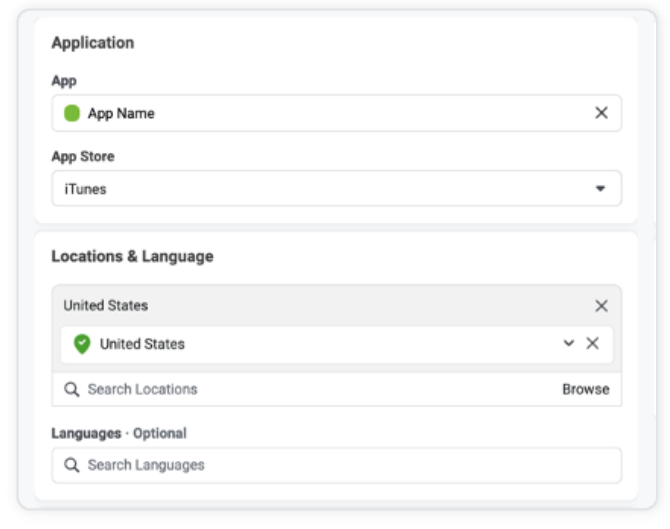Click the Application section heading

92,43
